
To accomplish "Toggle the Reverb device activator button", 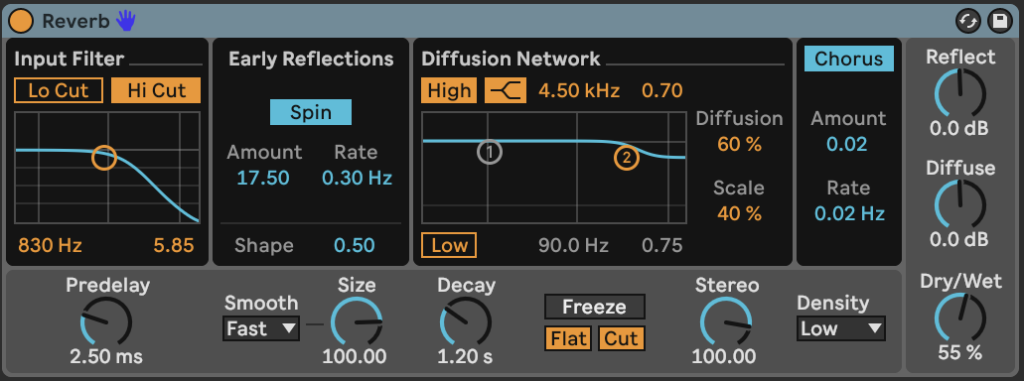I will click(20, 22).
